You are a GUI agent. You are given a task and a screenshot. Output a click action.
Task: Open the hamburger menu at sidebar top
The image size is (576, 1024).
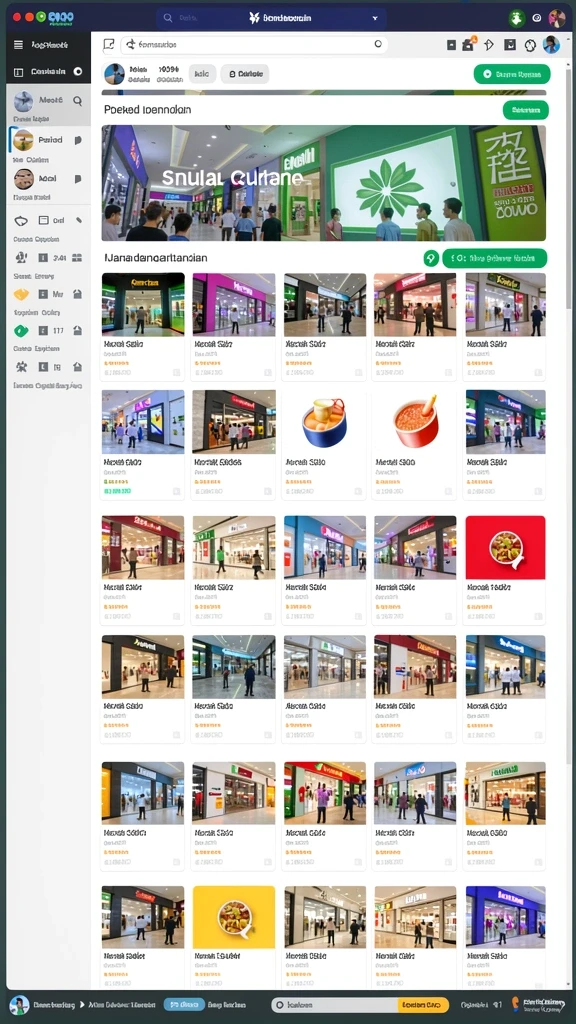(18, 45)
